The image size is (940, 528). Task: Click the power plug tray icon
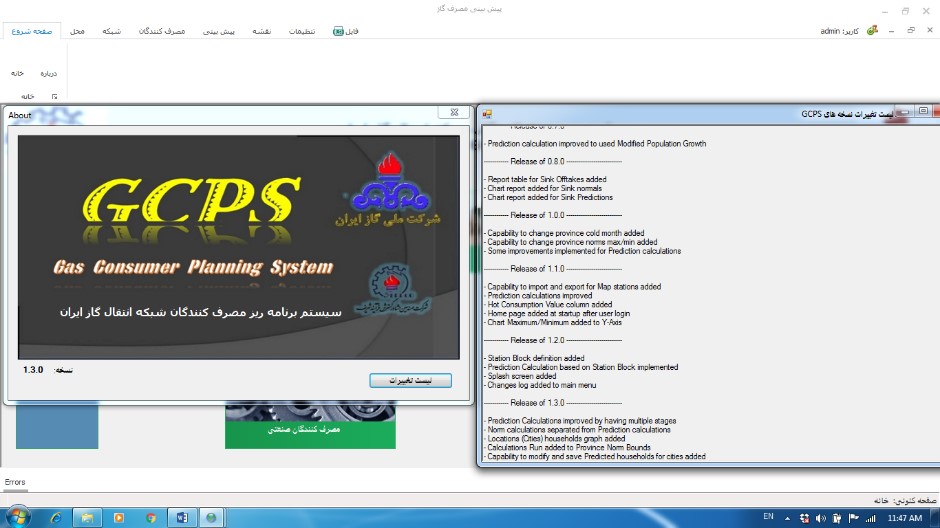coord(837,518)
